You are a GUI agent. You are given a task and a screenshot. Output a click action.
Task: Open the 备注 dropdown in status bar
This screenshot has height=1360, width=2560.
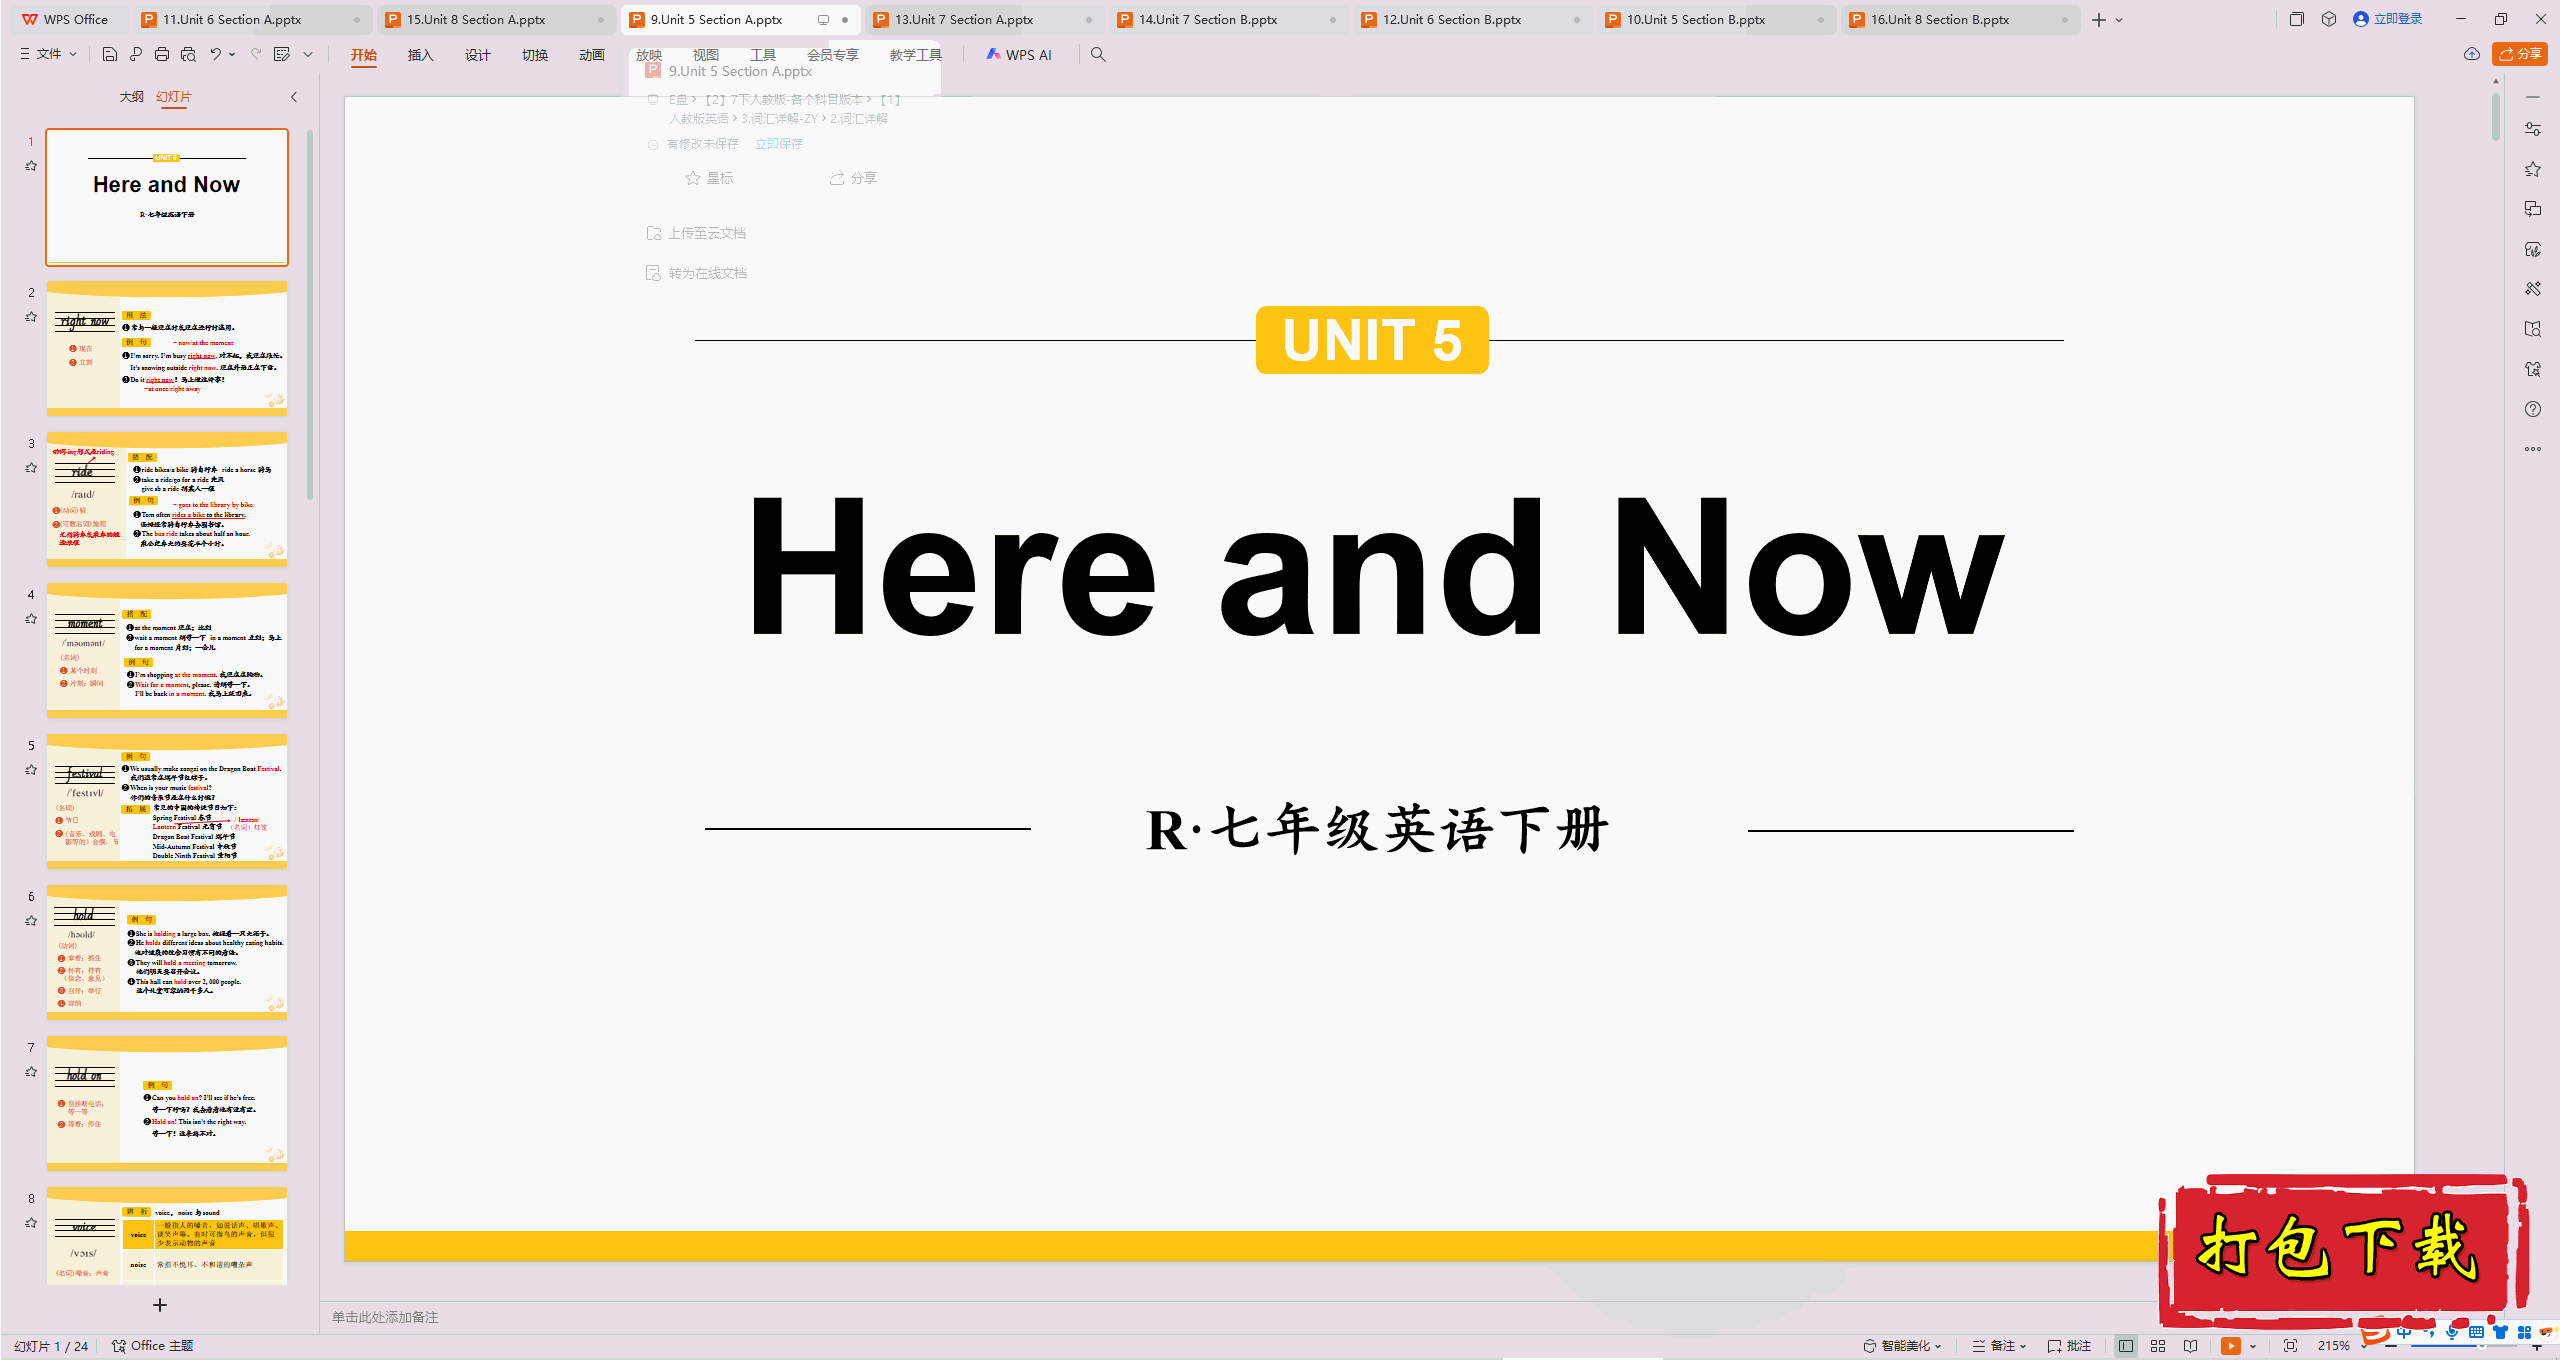pos(2000,1346)
